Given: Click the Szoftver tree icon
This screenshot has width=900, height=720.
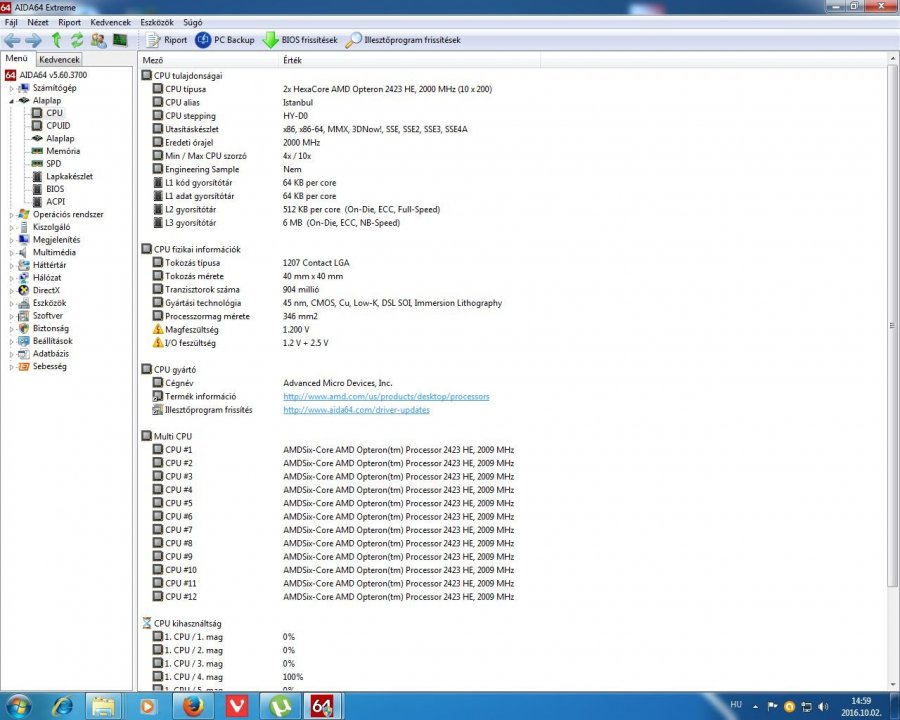Looking at the screenshot, I should (x=24, y=316).
